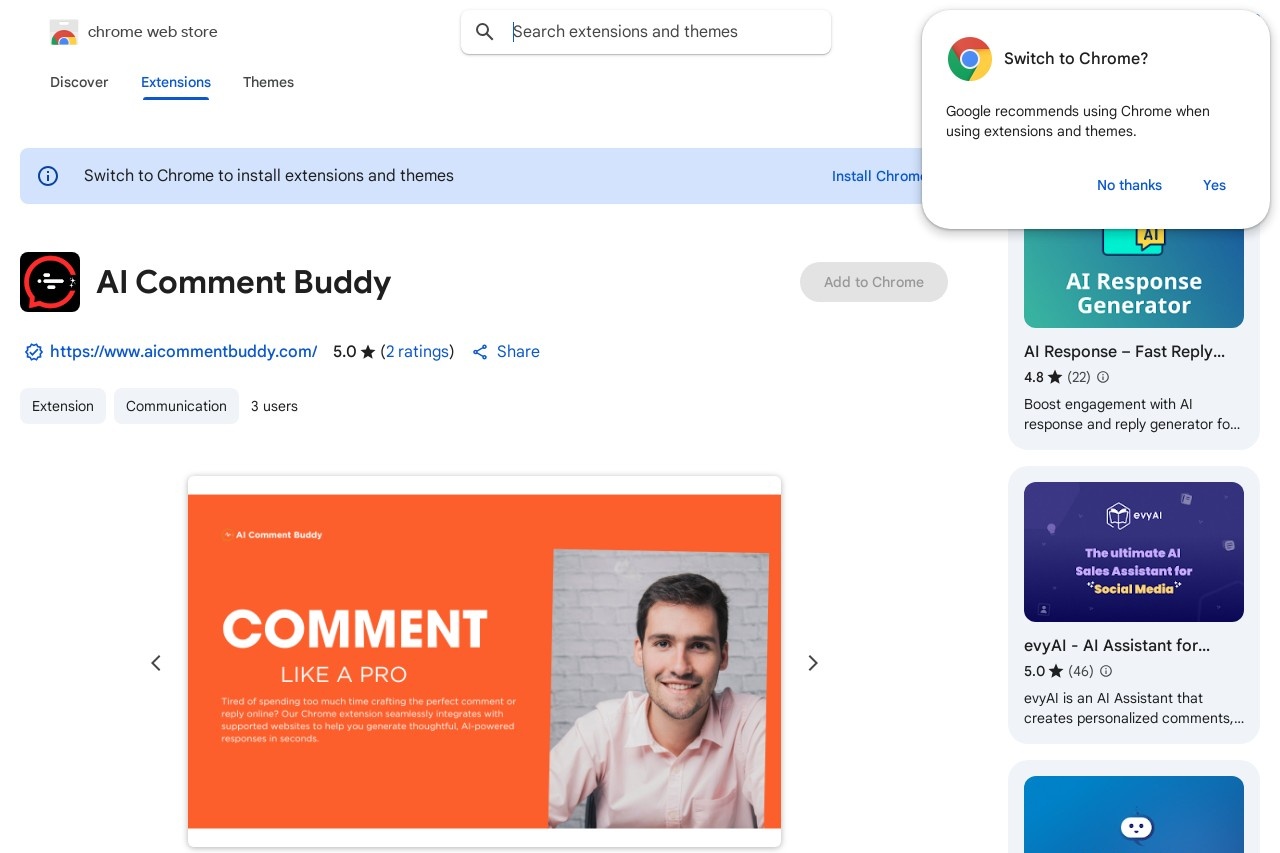1280x853 pixels.
Task: Click the Share button
Action: pos(506,352)
